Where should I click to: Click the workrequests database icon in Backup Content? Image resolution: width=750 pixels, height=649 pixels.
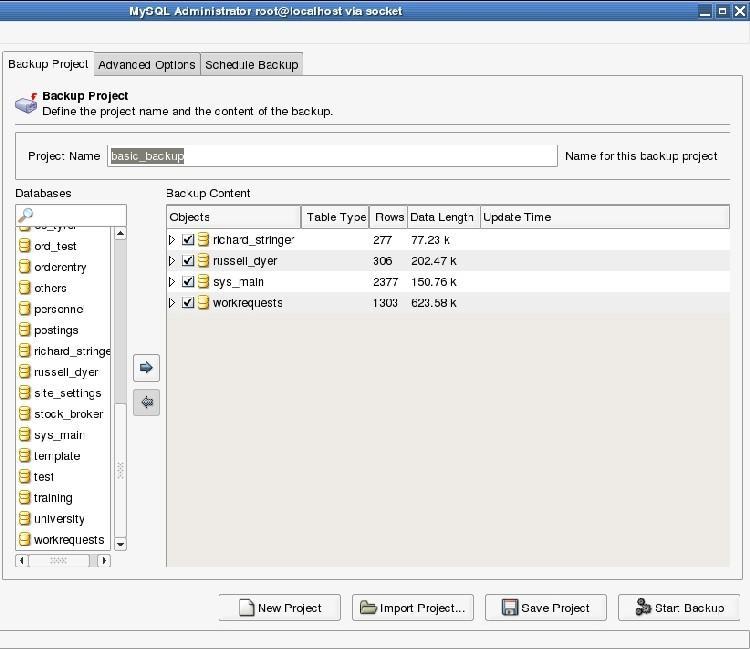[x=203, y=303]
